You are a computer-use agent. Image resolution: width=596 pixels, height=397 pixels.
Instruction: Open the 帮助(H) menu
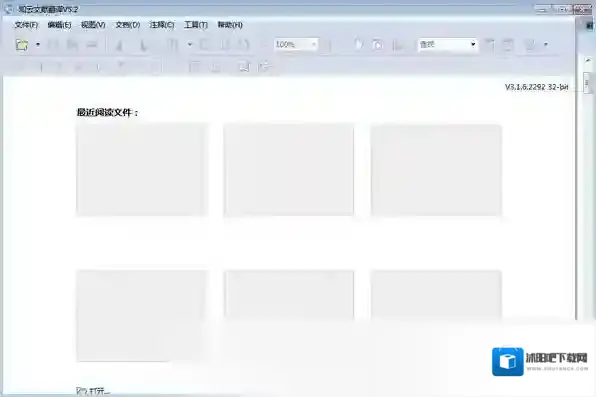point(230,25)
